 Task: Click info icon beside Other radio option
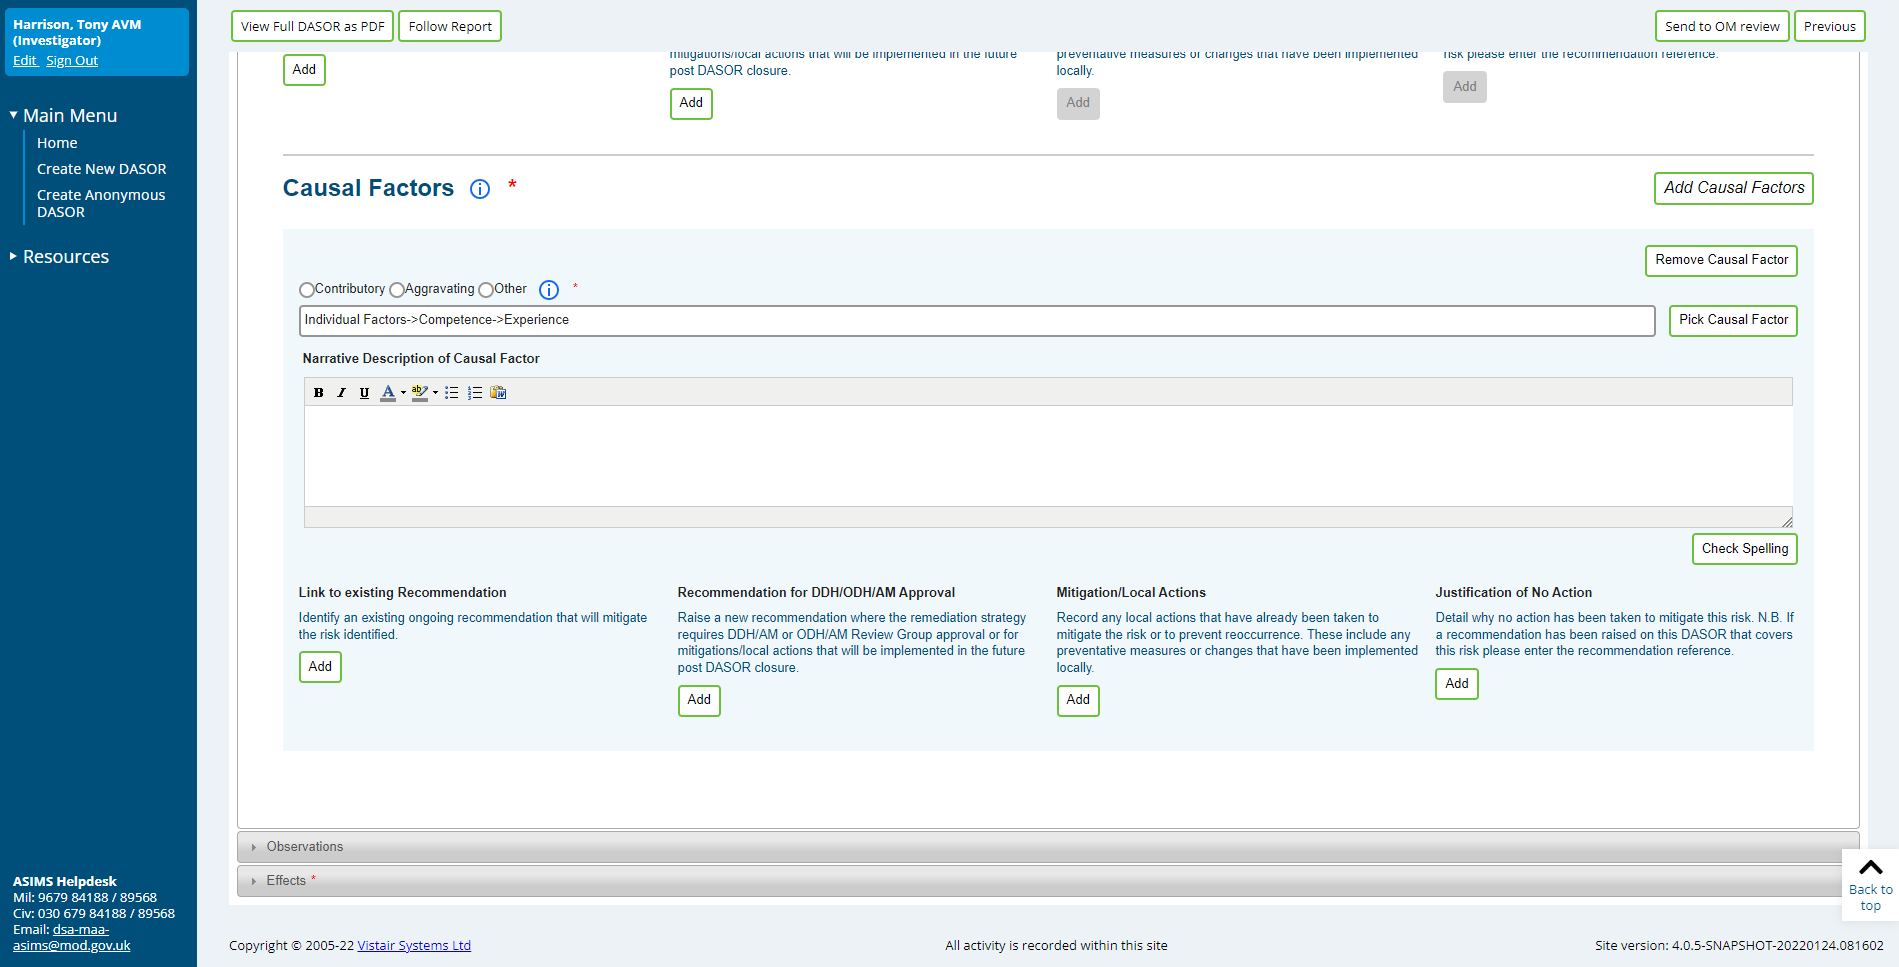pyautogui.click(x=549, y=290)
